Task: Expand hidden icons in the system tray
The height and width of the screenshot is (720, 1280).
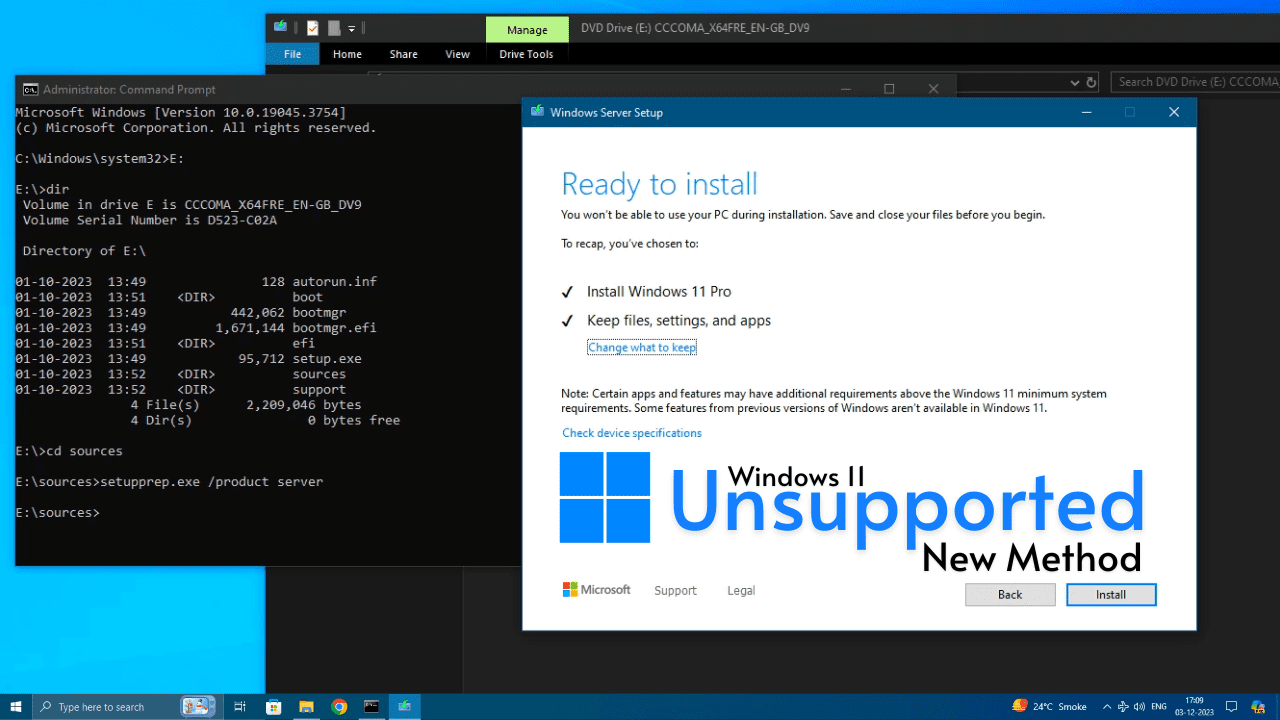Action: tap(1106, 706)
